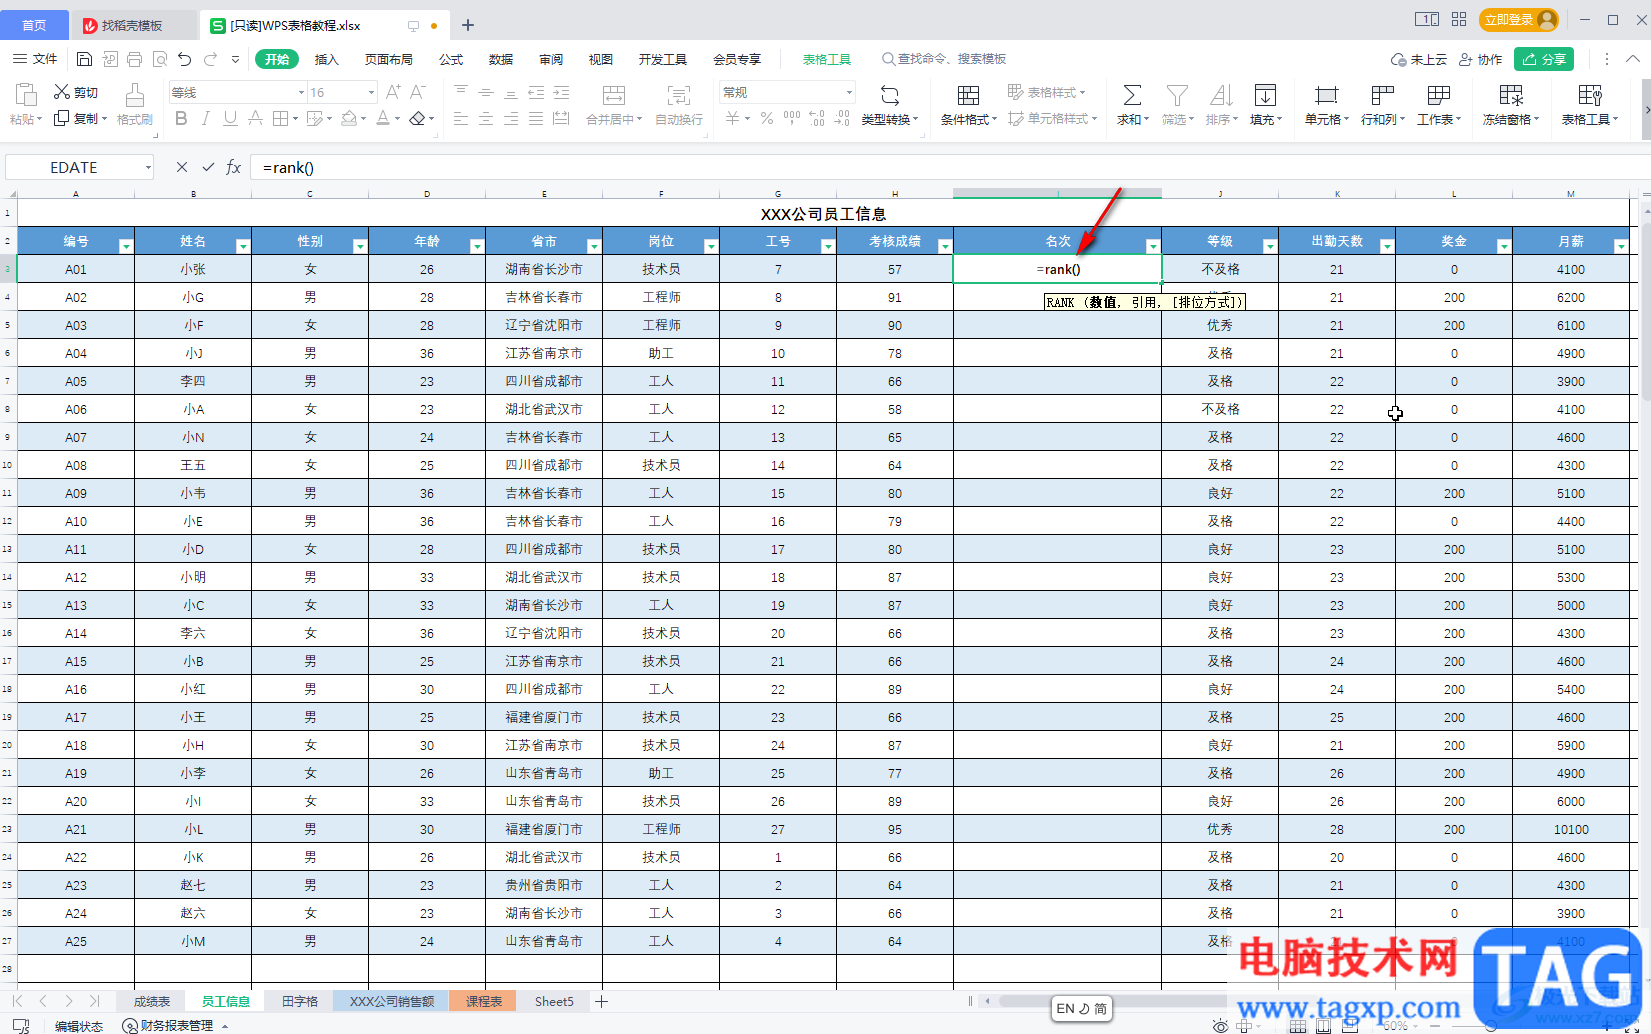This screenshot has height=1034, width=1651.
Task: Click the Worksheet (工作表) icon
Action: coord(1439,96)
